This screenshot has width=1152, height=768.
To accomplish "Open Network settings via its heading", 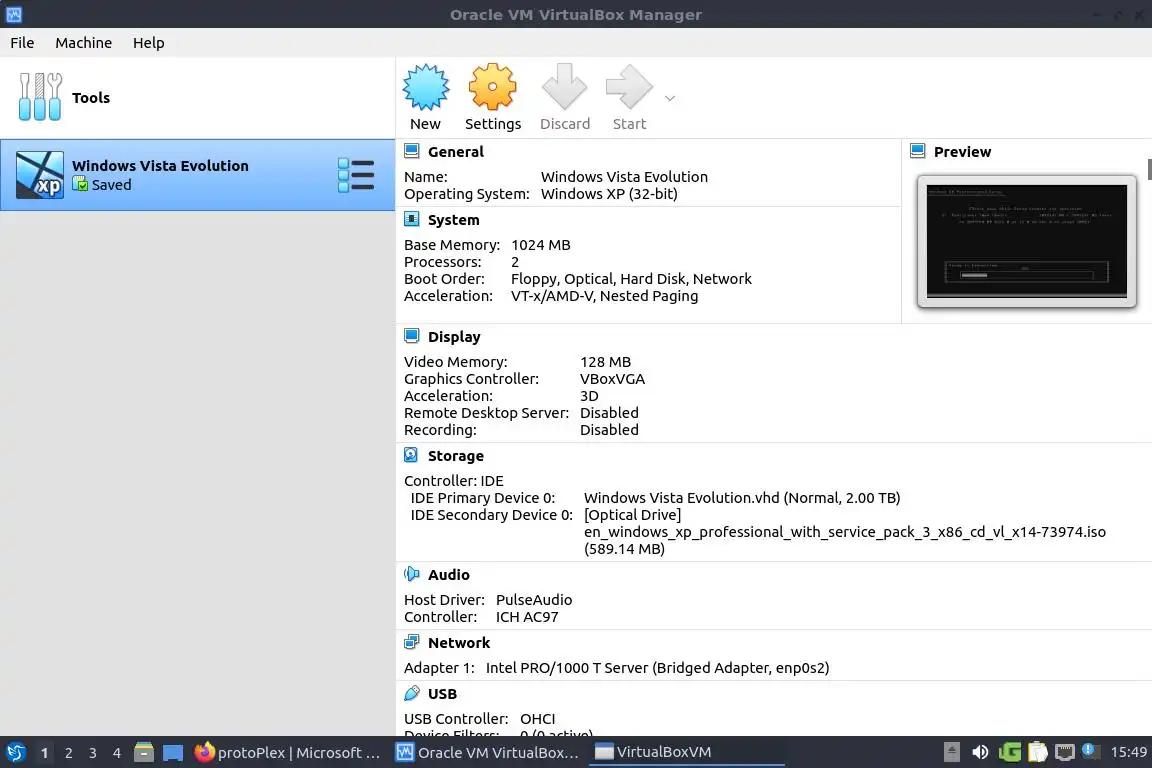I will pos(458,643).
